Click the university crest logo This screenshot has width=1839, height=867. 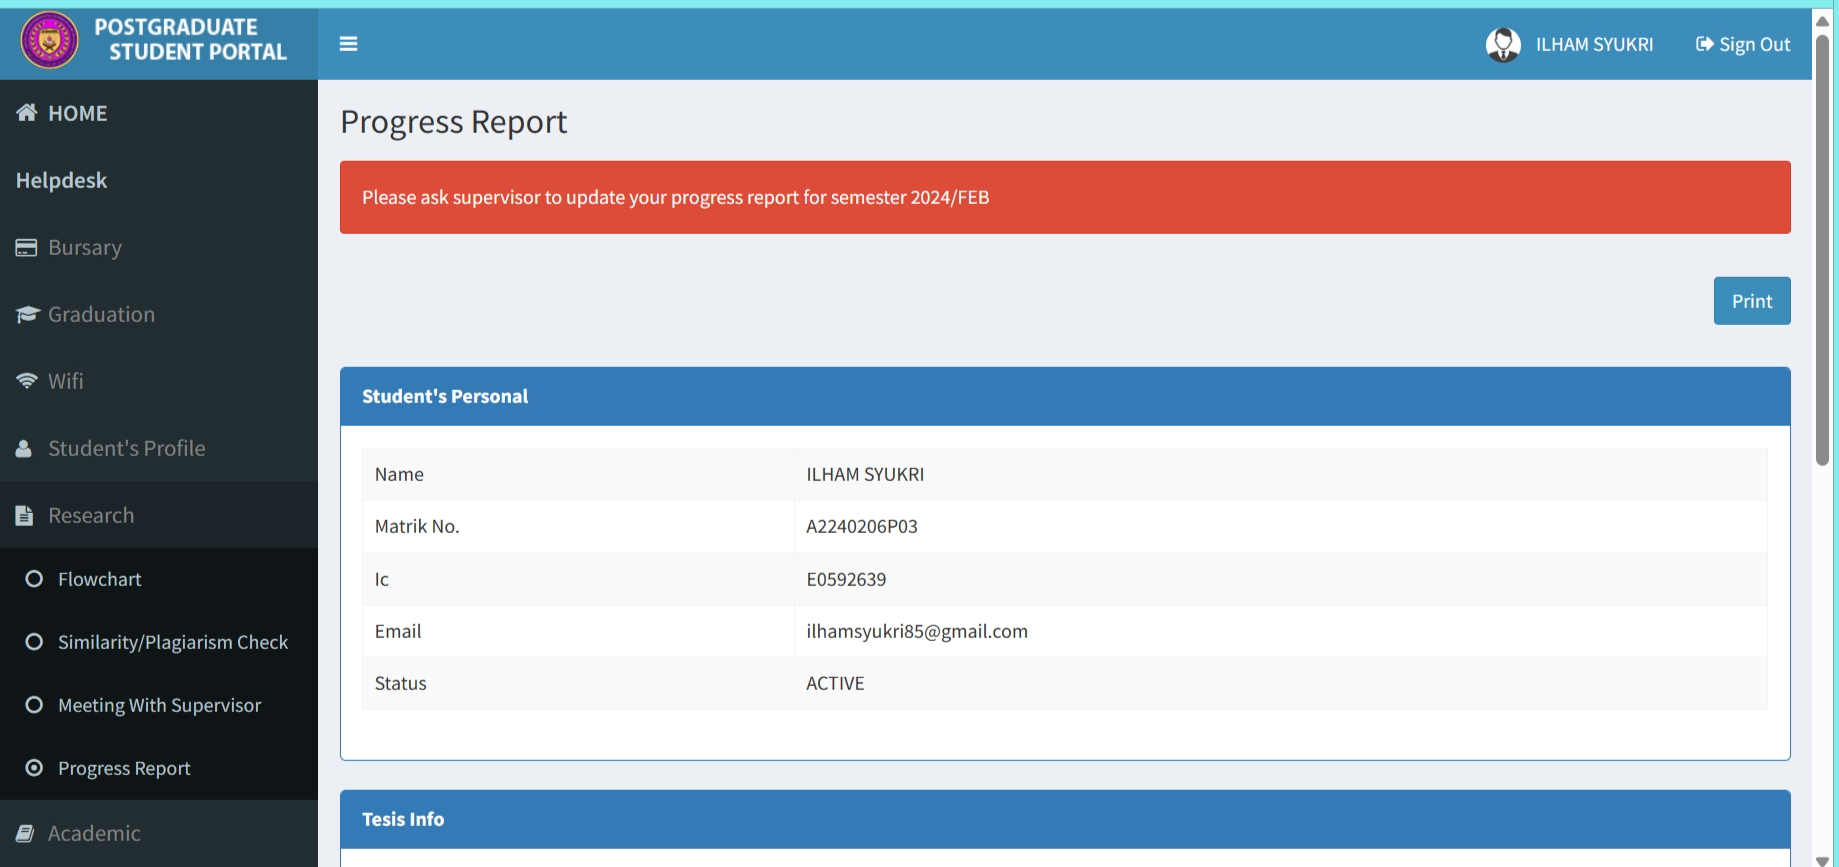coord(49,41)
